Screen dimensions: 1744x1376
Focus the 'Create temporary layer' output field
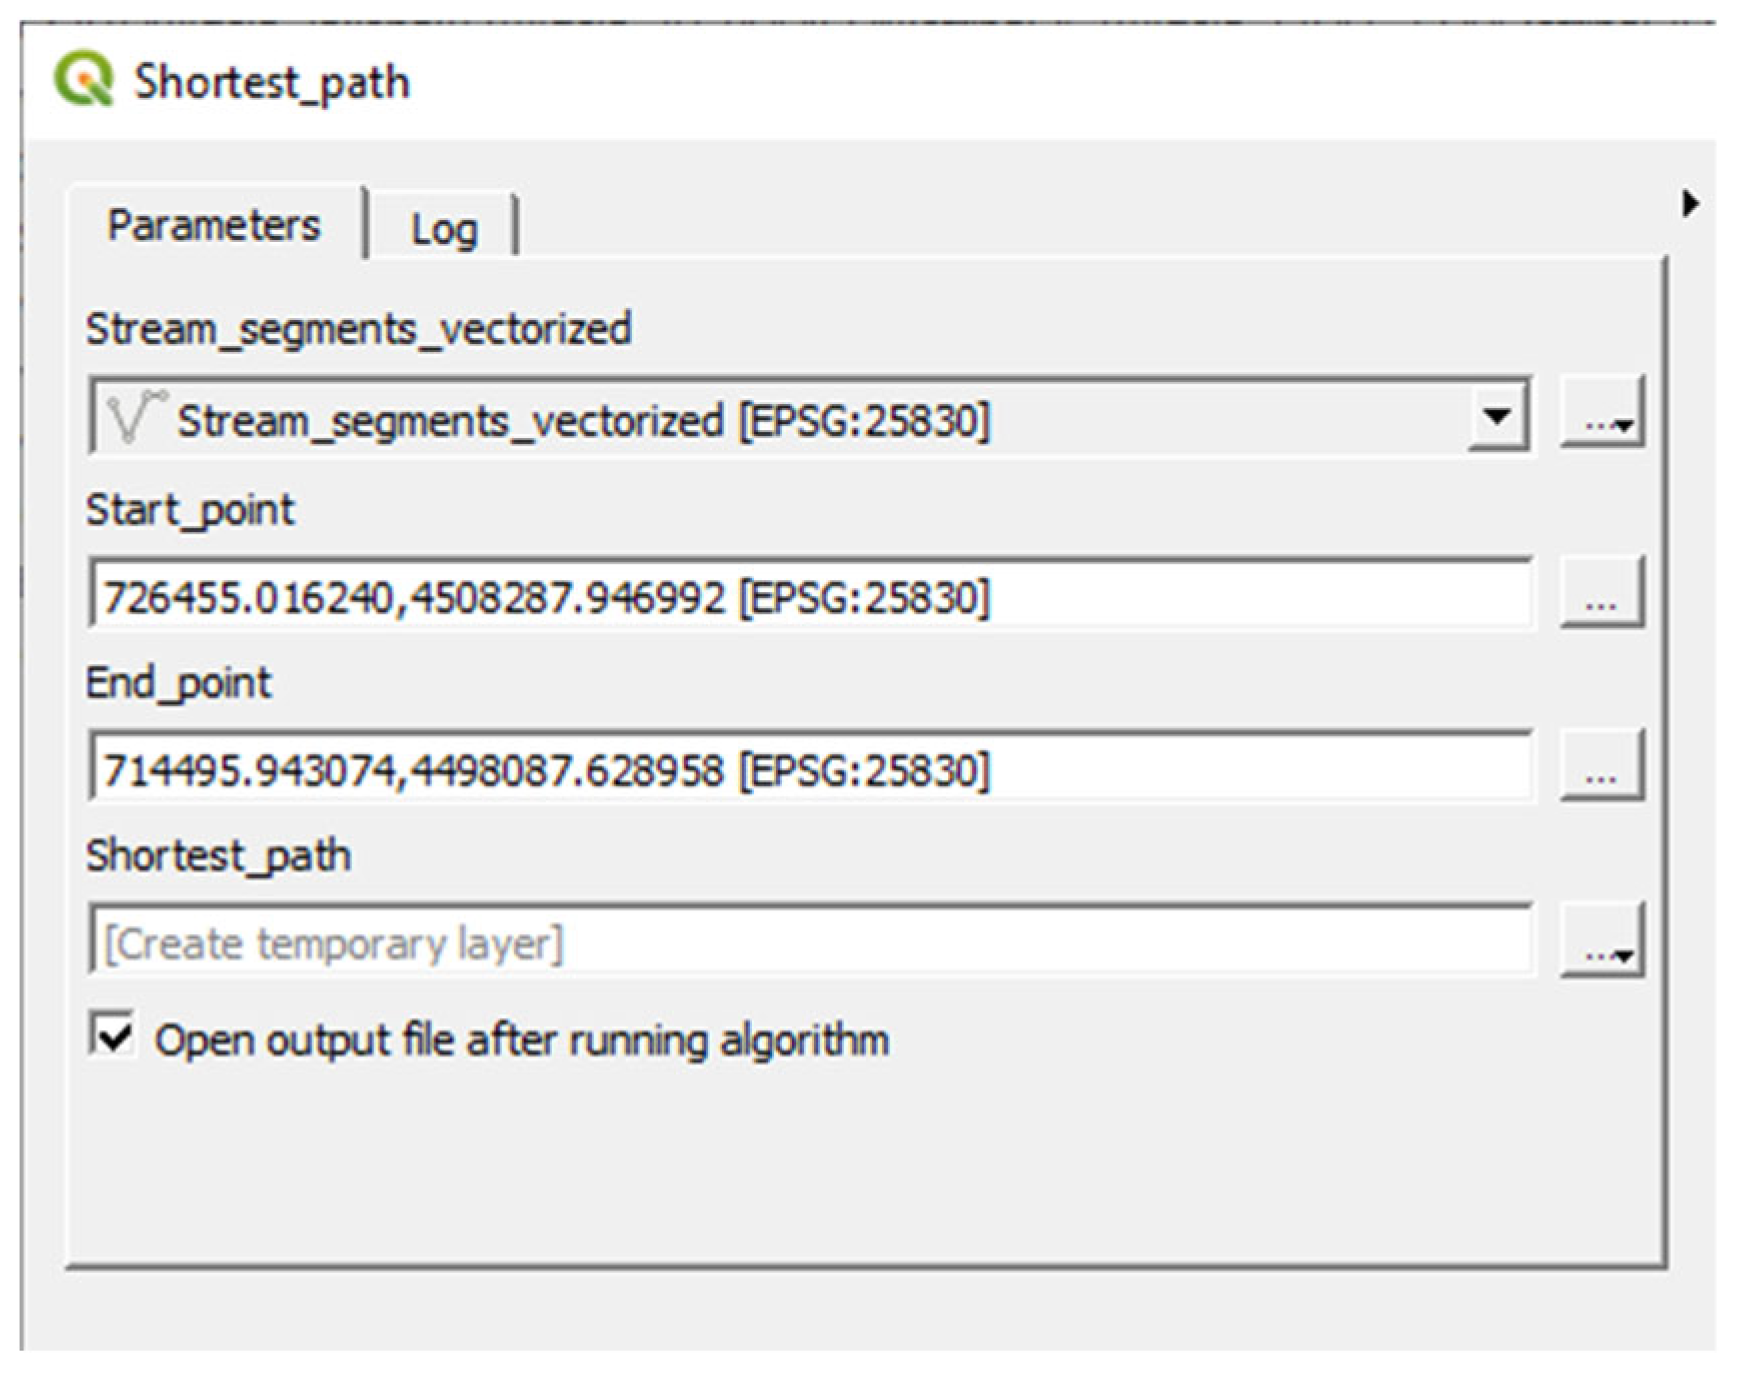(x=808, y=943)
